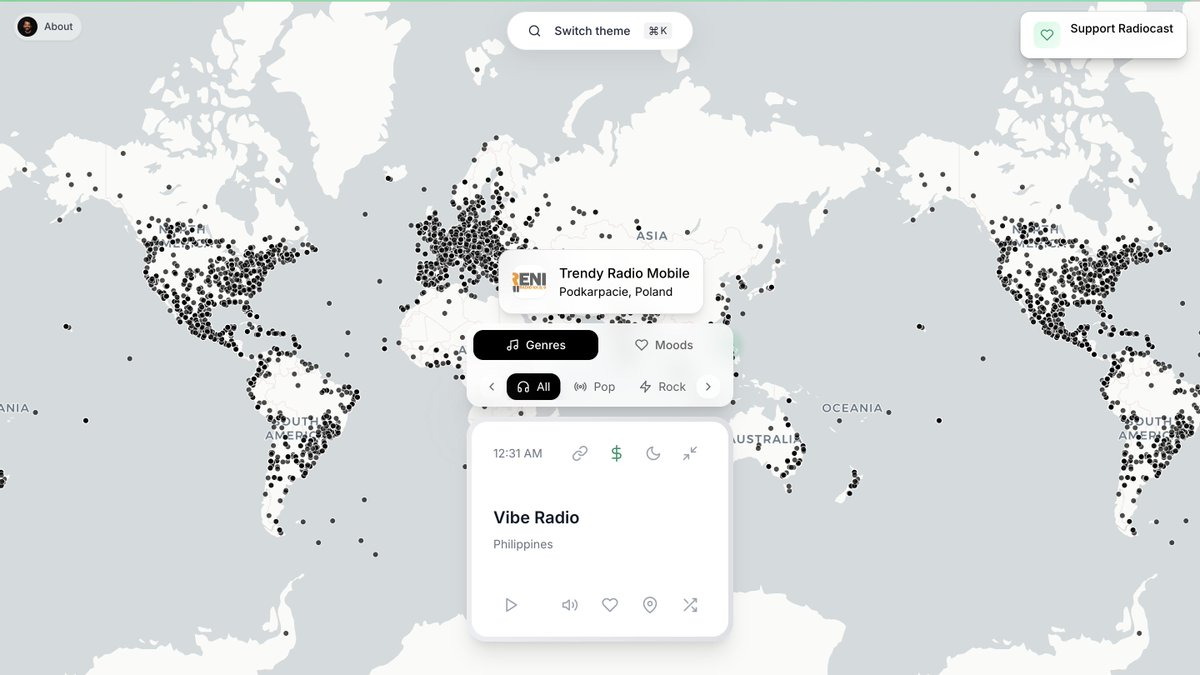Toggle the Genres filter
The image size is (1200, 675).
point(535,344)
